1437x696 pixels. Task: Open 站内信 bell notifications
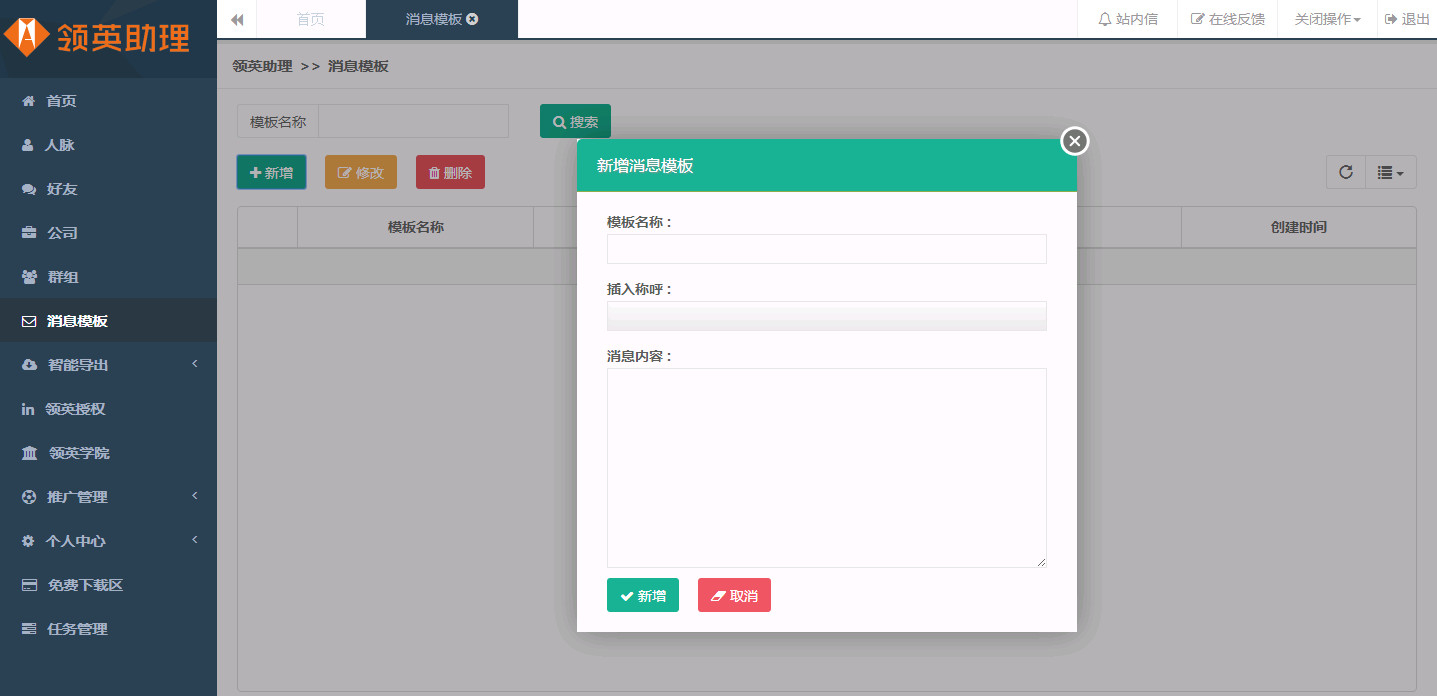(1127, 19)
